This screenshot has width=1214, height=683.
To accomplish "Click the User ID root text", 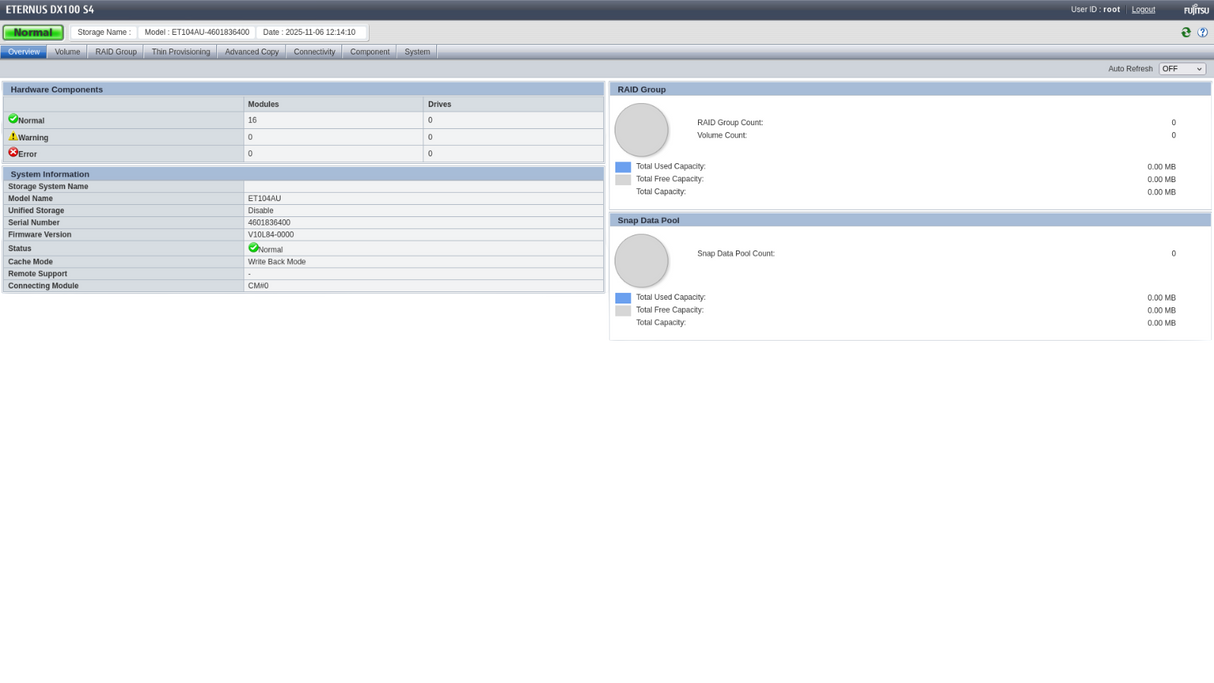I will pos(1095,9).
